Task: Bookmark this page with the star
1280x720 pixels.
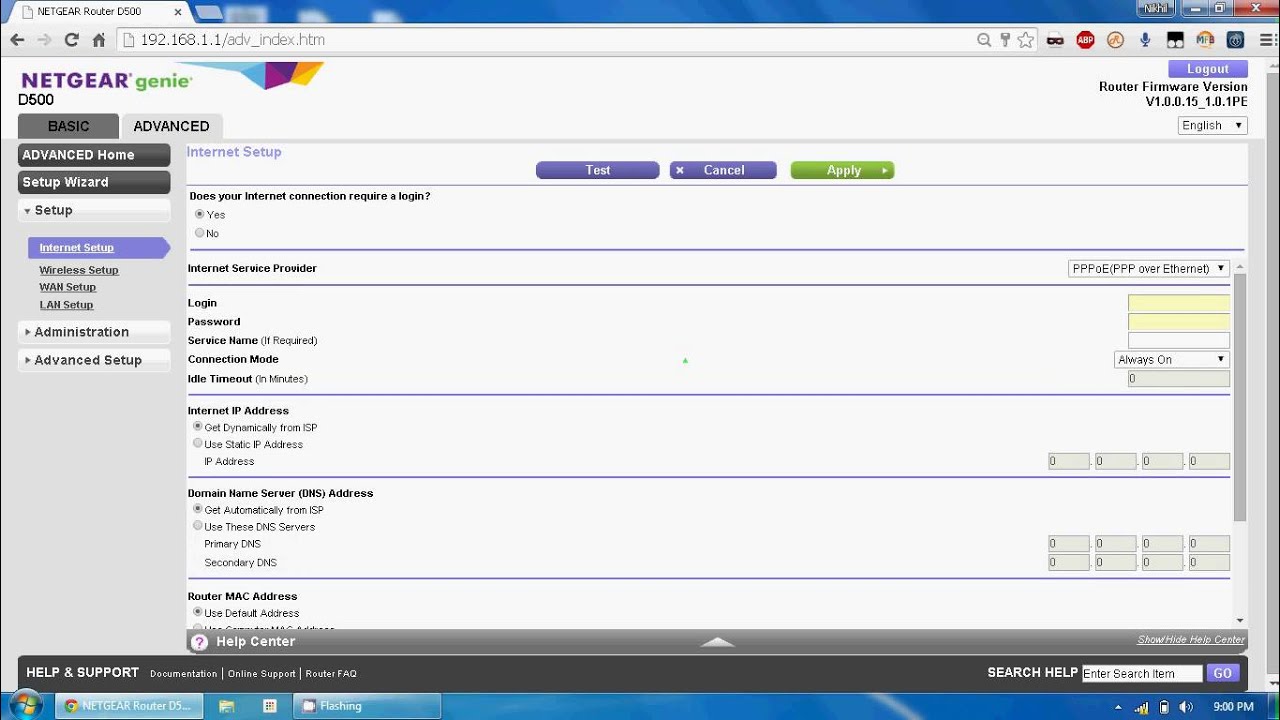Action: 1025,40
